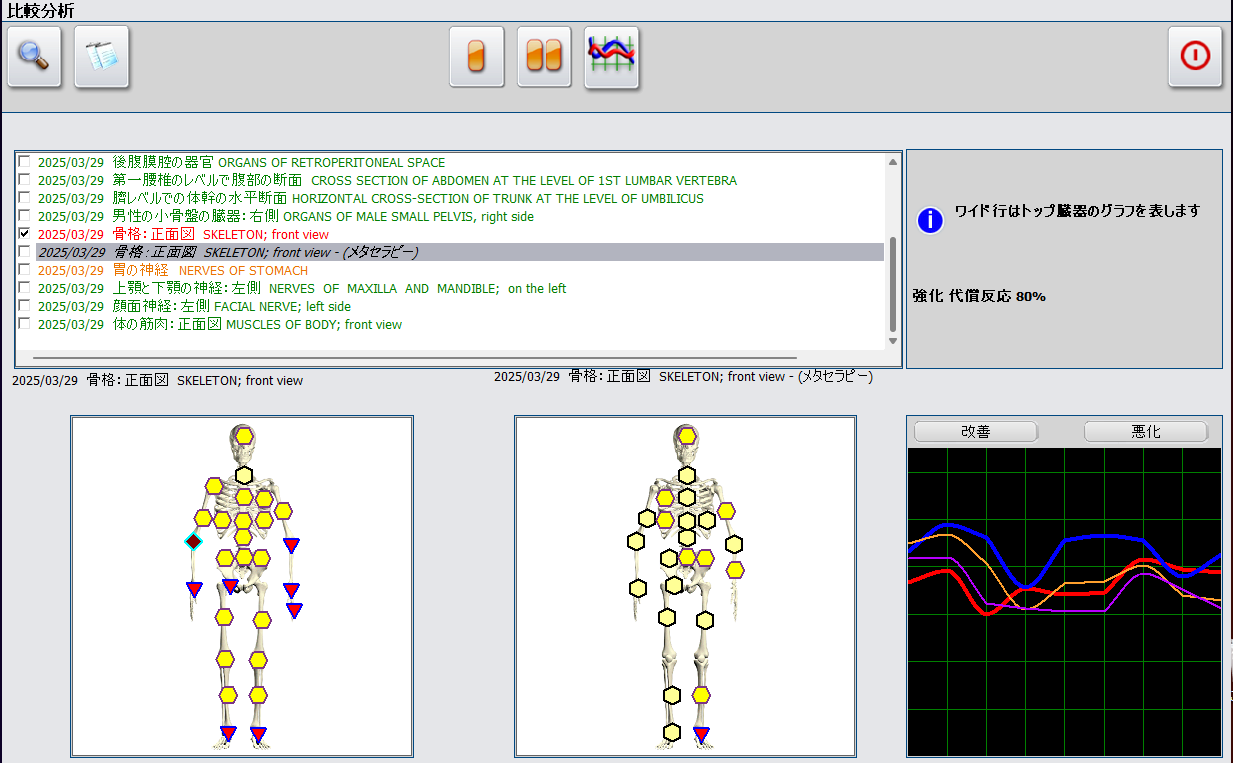Viewport: 1233px width, 763px height.
Task: Click the red power exit icon
Action: click(1195, 57)
